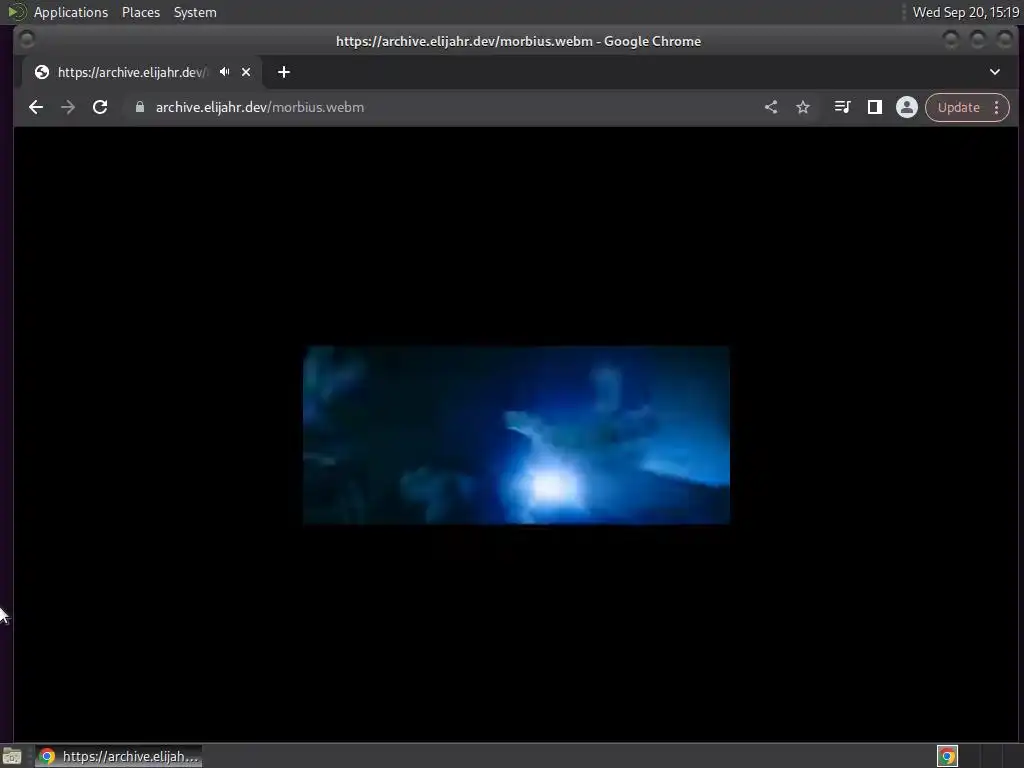Bookmark this tab with star icon

click(803, 107)
